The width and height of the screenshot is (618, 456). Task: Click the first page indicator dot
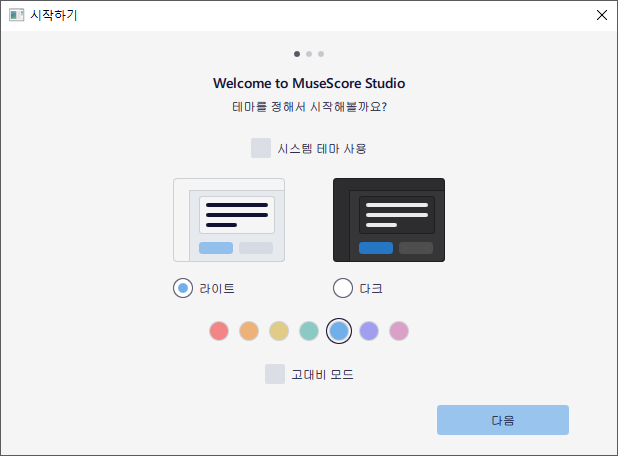click(x=297, y=54)
